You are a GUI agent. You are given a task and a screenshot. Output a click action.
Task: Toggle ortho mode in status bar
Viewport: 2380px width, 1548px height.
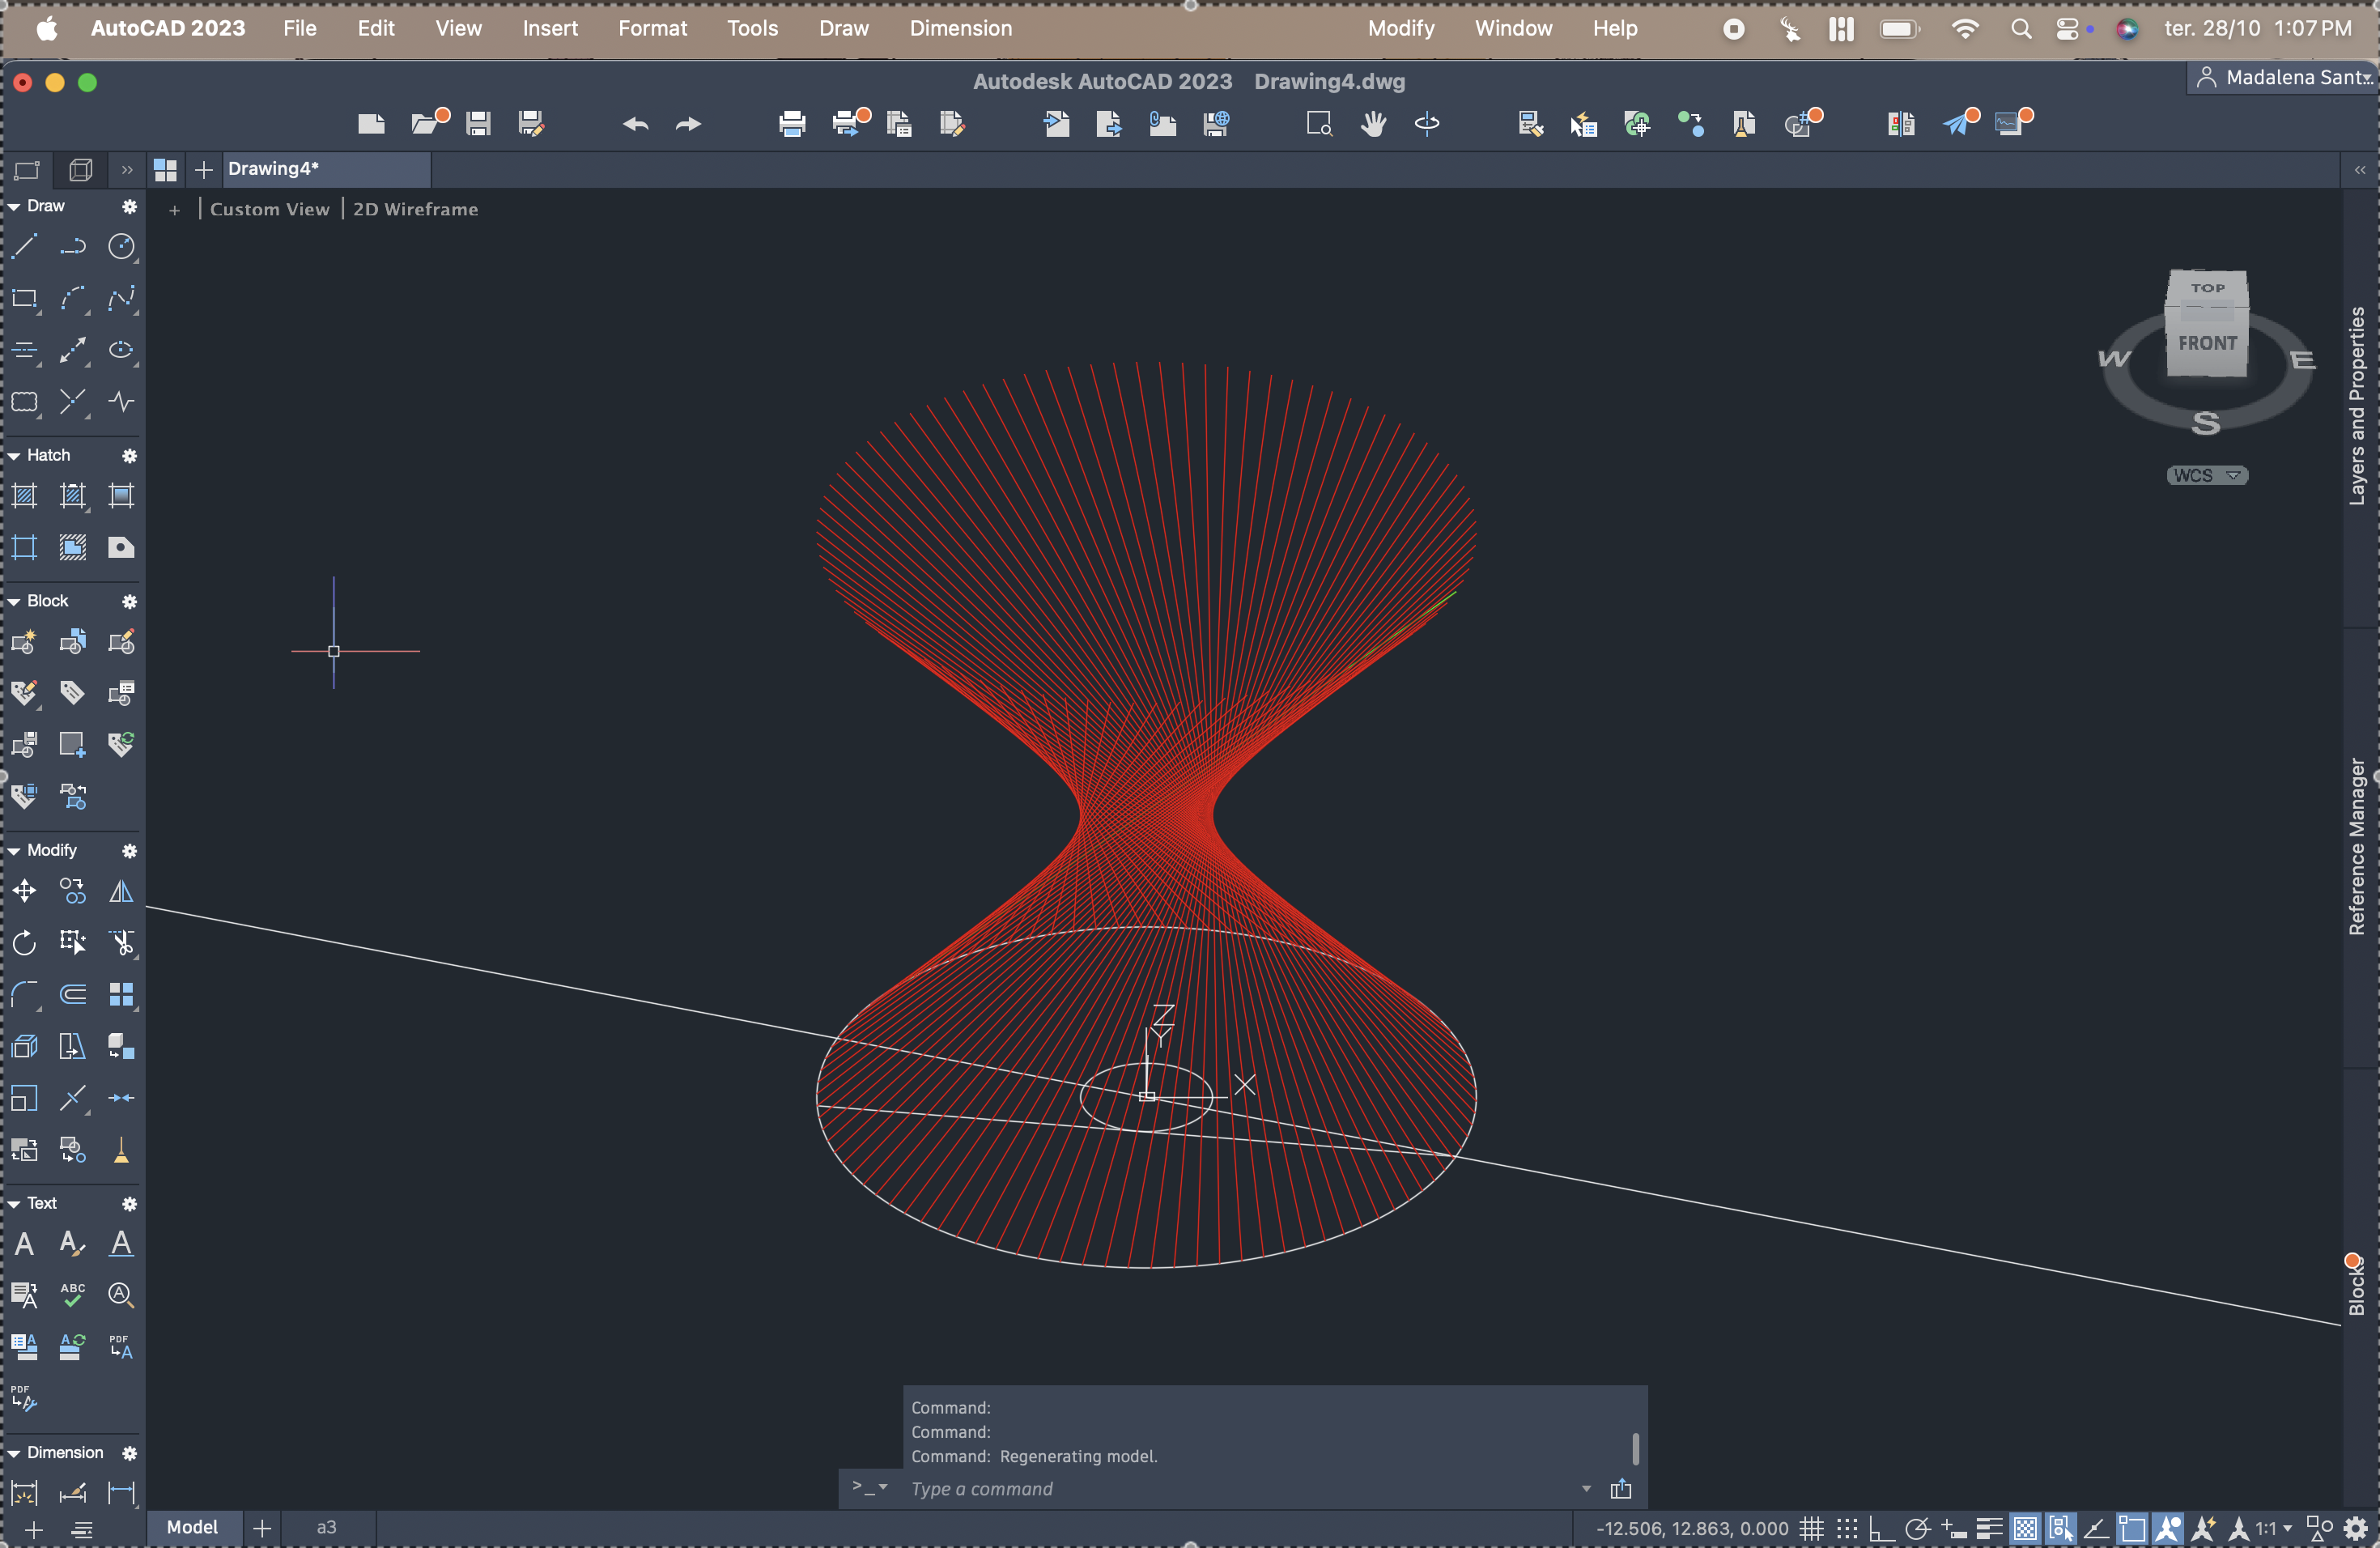pos(1881,1528)
